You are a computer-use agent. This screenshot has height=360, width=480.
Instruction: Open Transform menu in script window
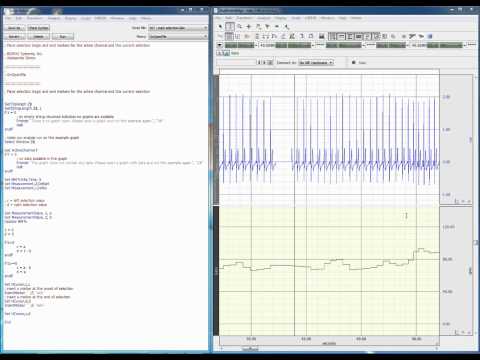coord(34,18)
